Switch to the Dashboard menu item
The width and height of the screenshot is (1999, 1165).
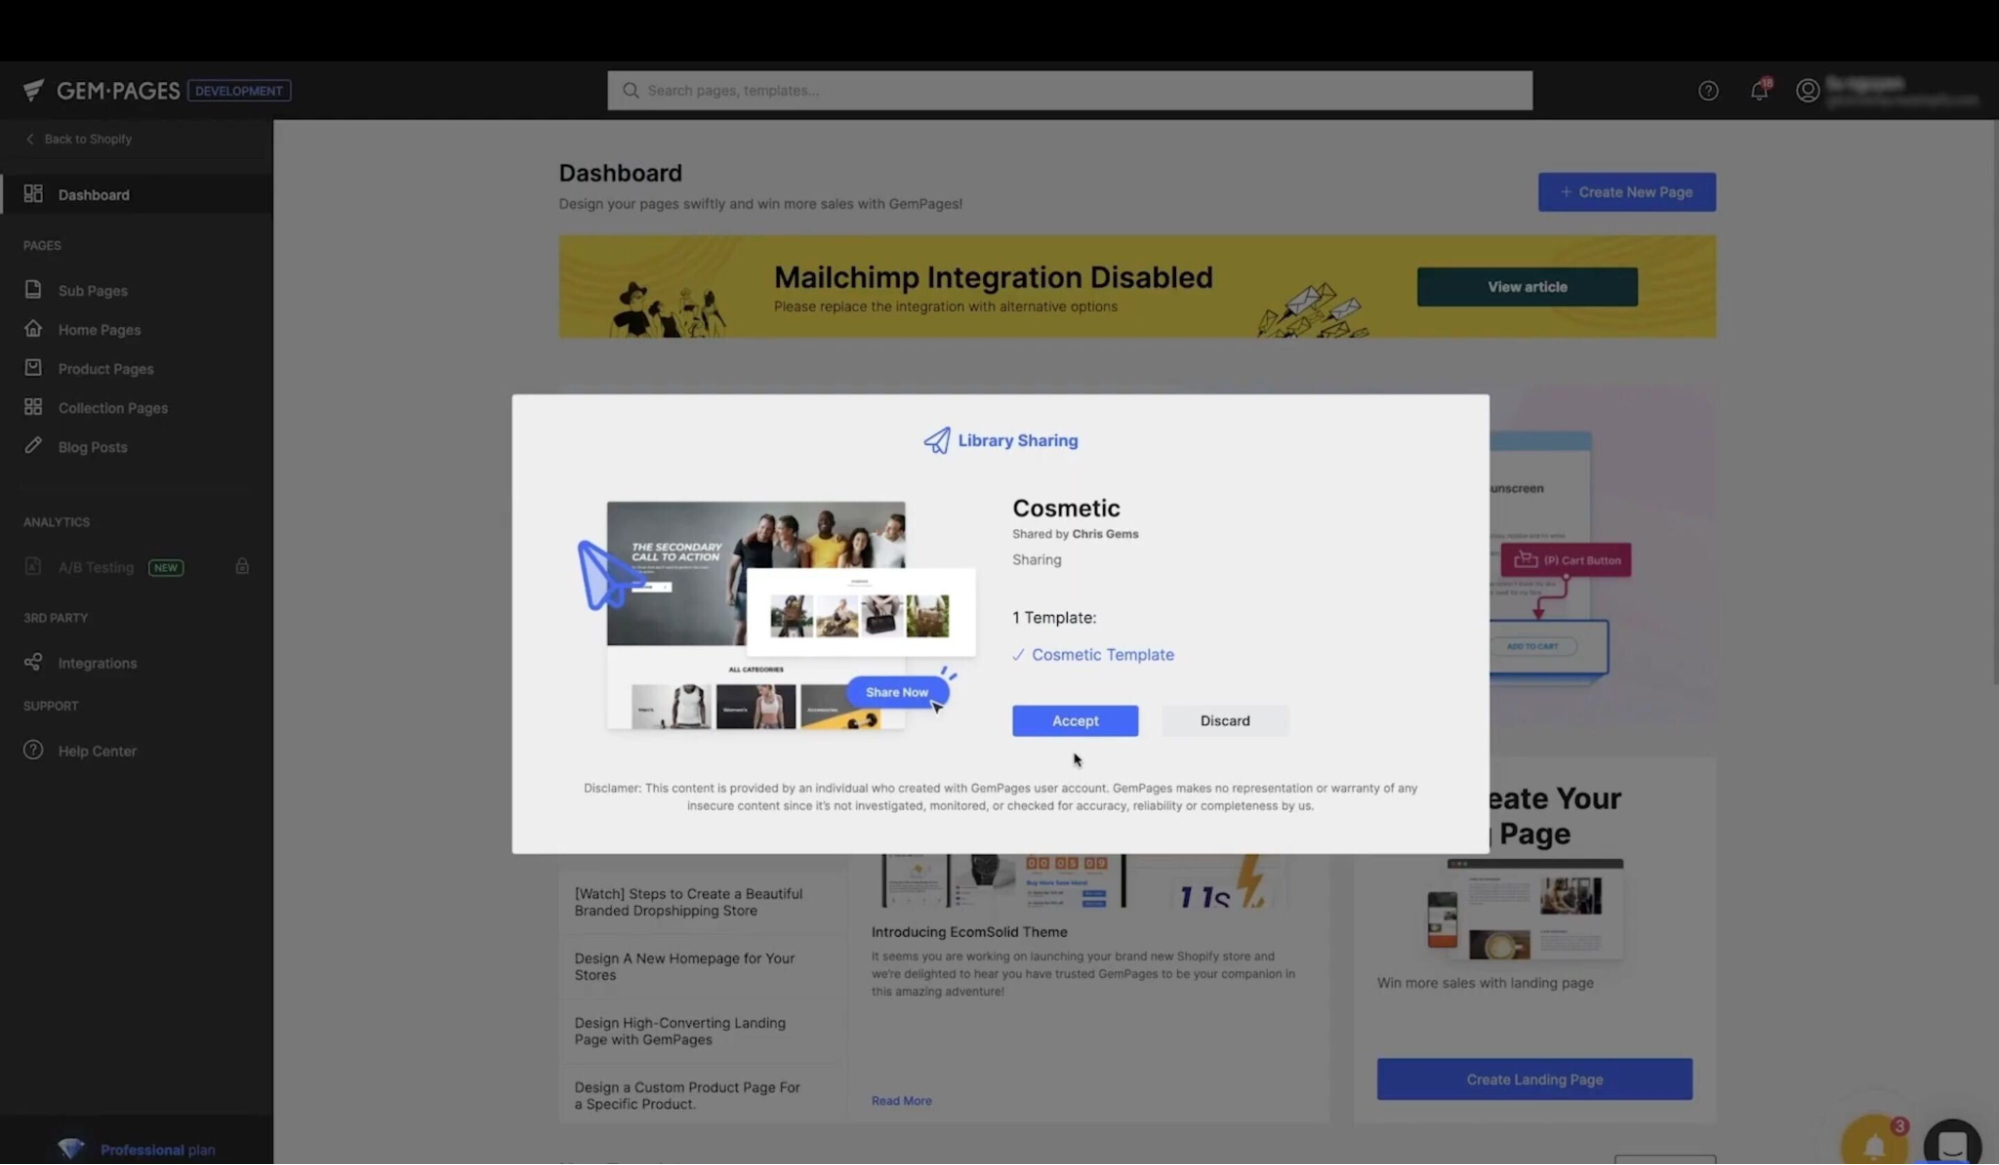point(93,194)
